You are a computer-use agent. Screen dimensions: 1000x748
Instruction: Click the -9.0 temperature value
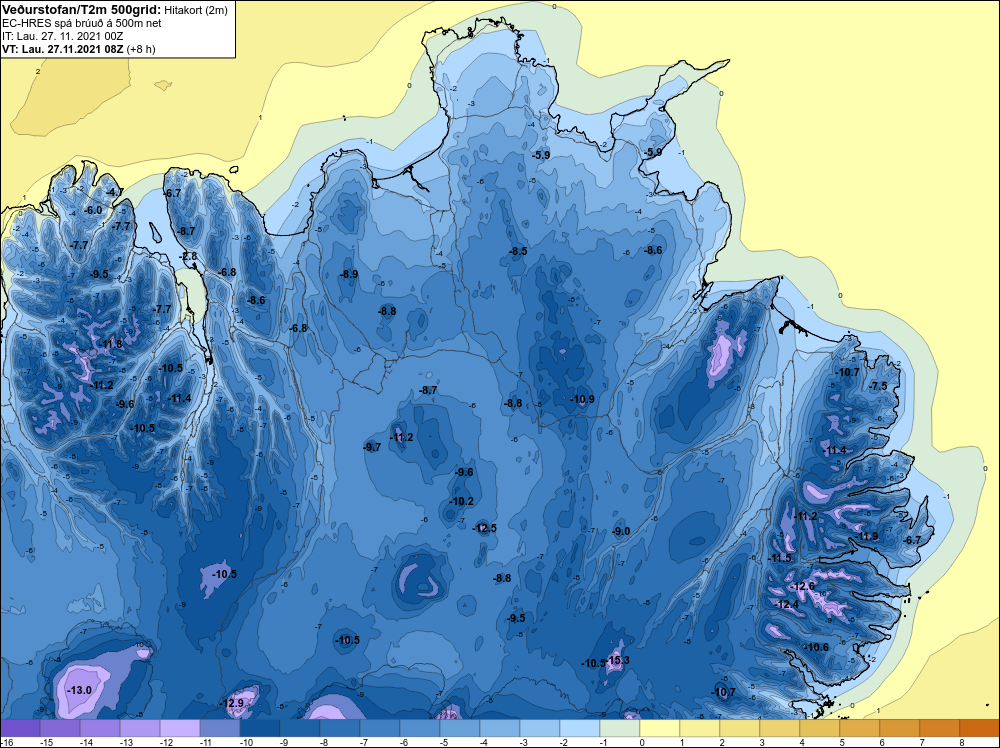click(621, 531)
